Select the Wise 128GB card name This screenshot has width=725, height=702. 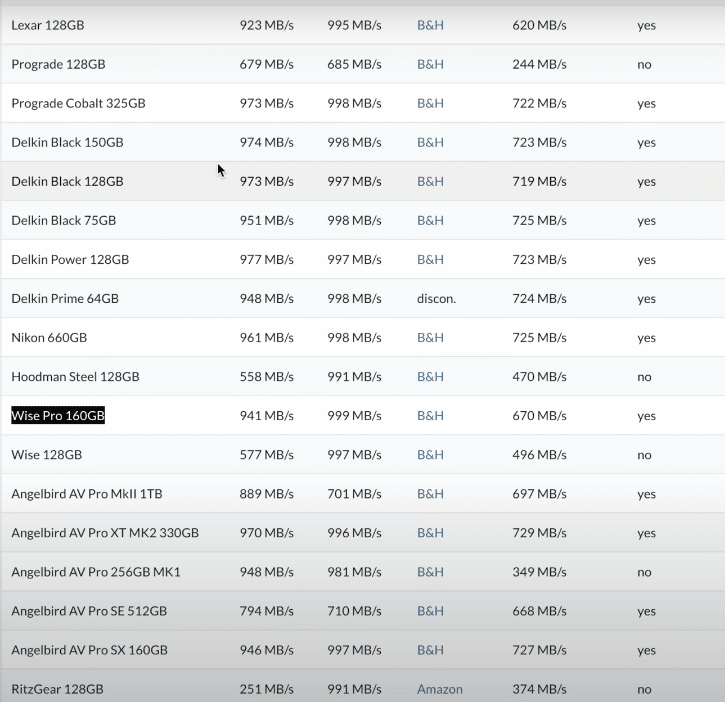point(47,455)
